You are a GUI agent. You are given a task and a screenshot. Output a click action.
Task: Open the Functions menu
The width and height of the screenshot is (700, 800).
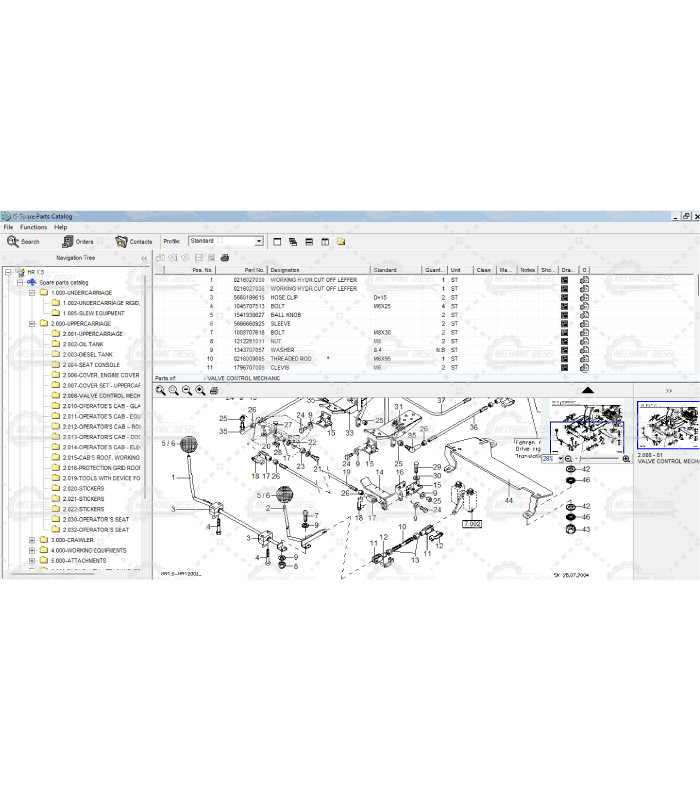(33, 227)
